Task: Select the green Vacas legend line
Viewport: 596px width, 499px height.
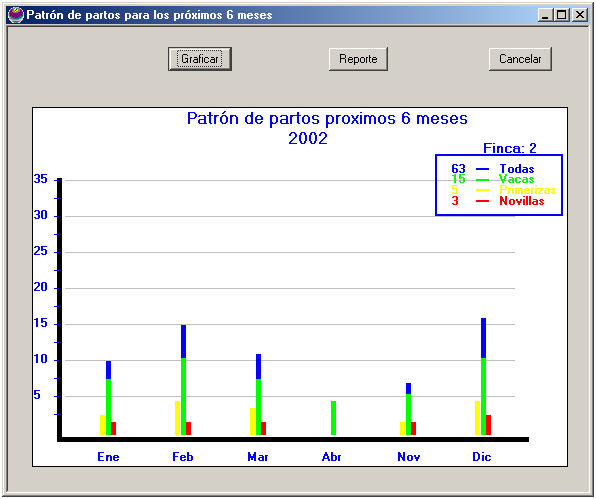Action: pyautogui.click(x=482, y=180)
